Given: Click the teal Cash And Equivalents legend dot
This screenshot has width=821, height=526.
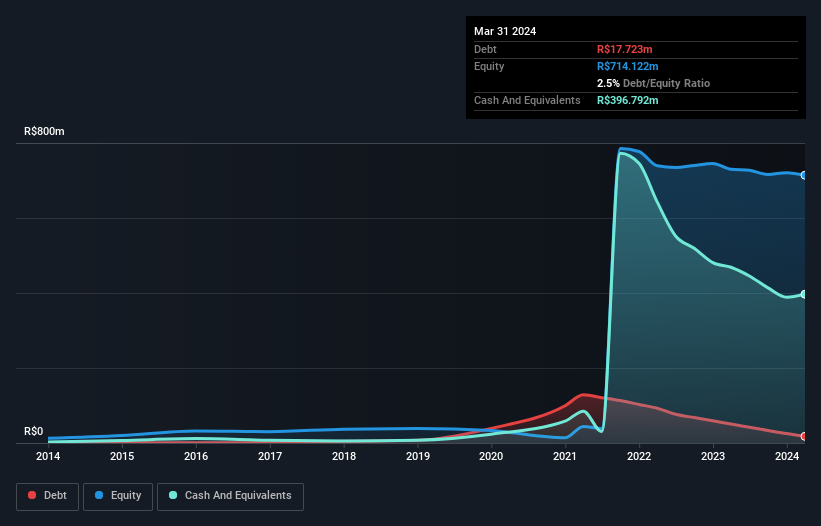Looking at the screenshot, I should coord(173,495).
